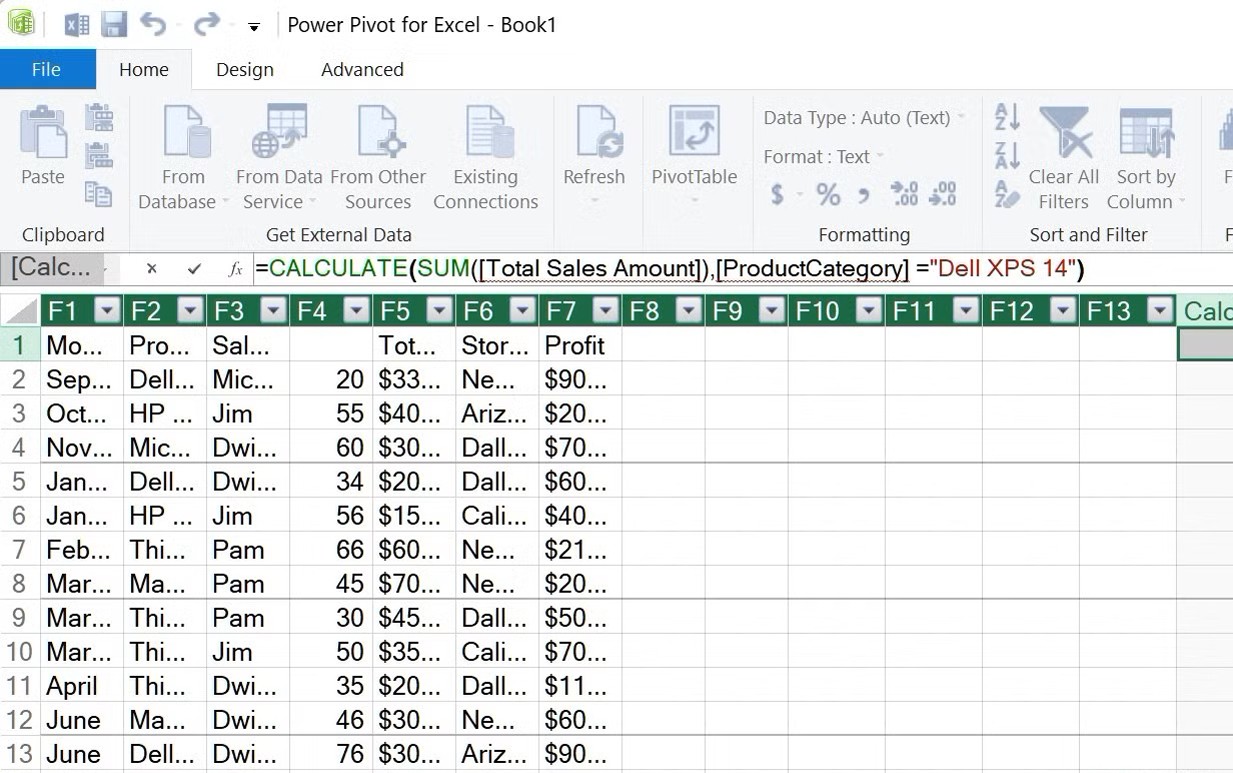Open the F1 column filter dropdown
This screenshot has width=1233, height=773.
point(107,311)
